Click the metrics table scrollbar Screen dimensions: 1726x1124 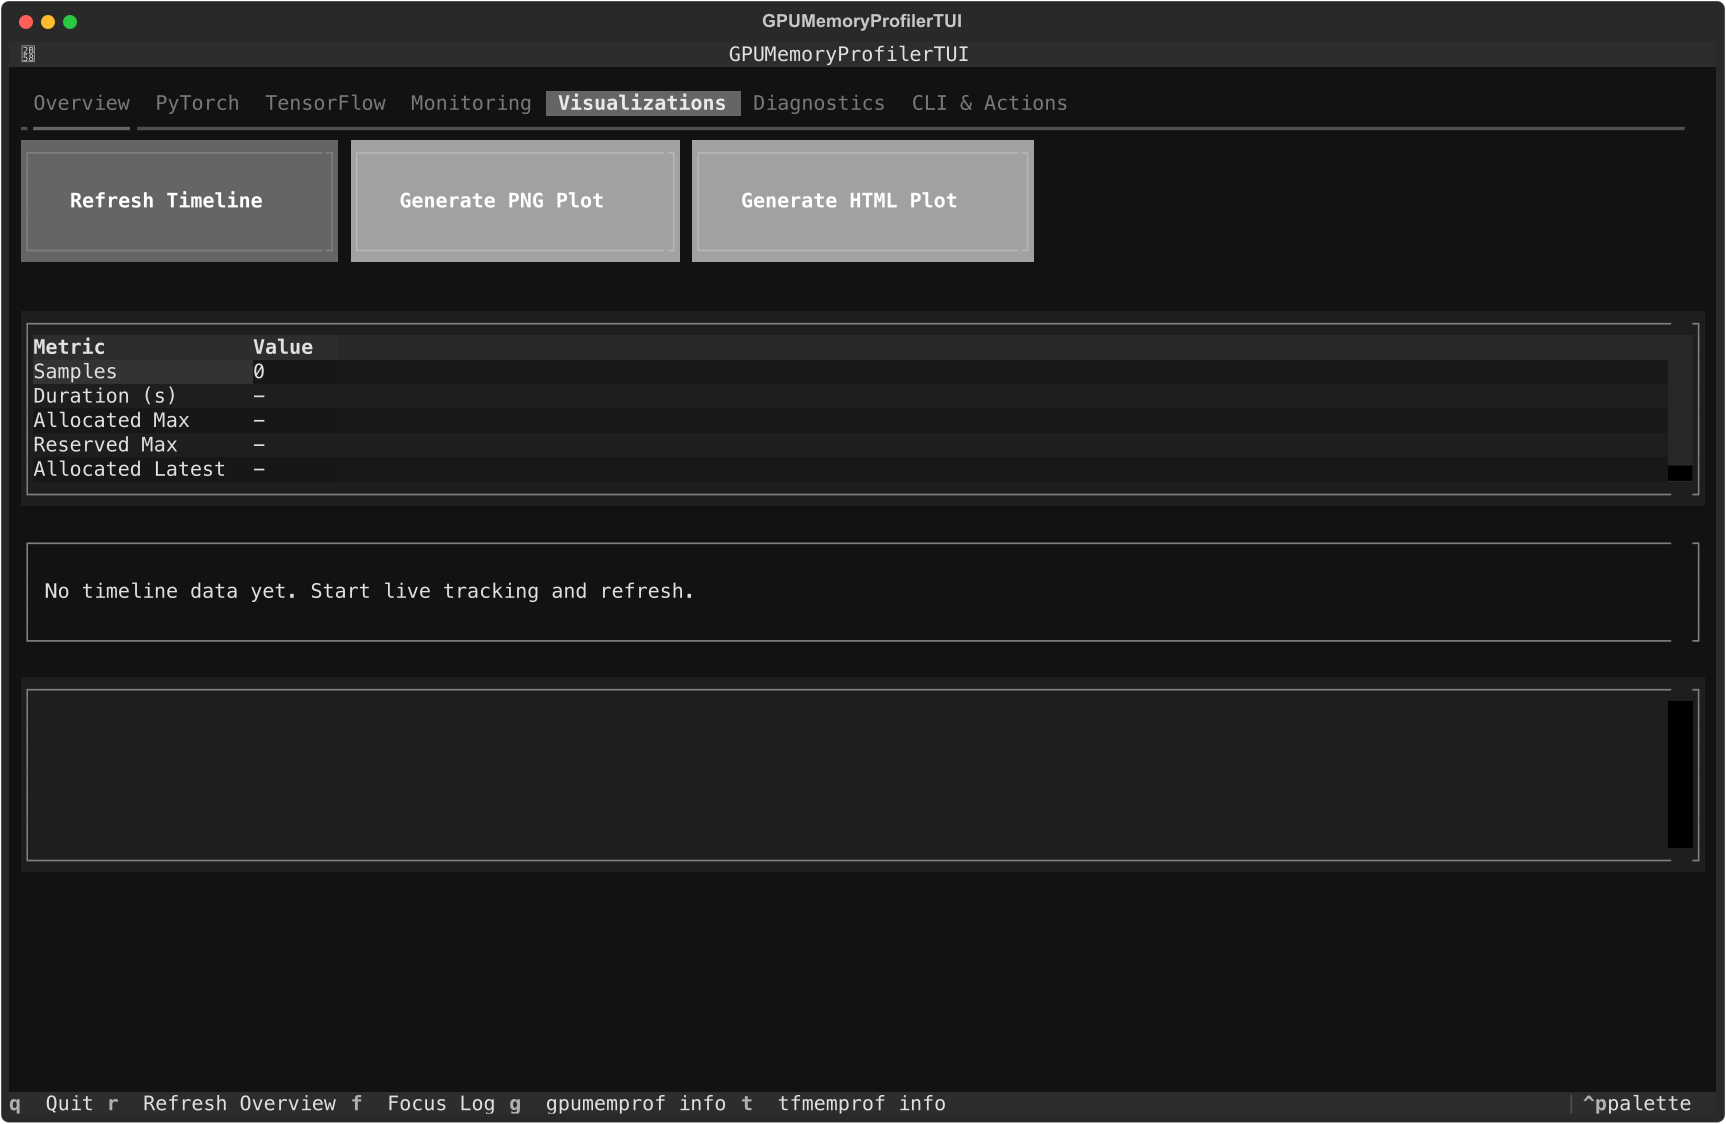pos(1680,408)
